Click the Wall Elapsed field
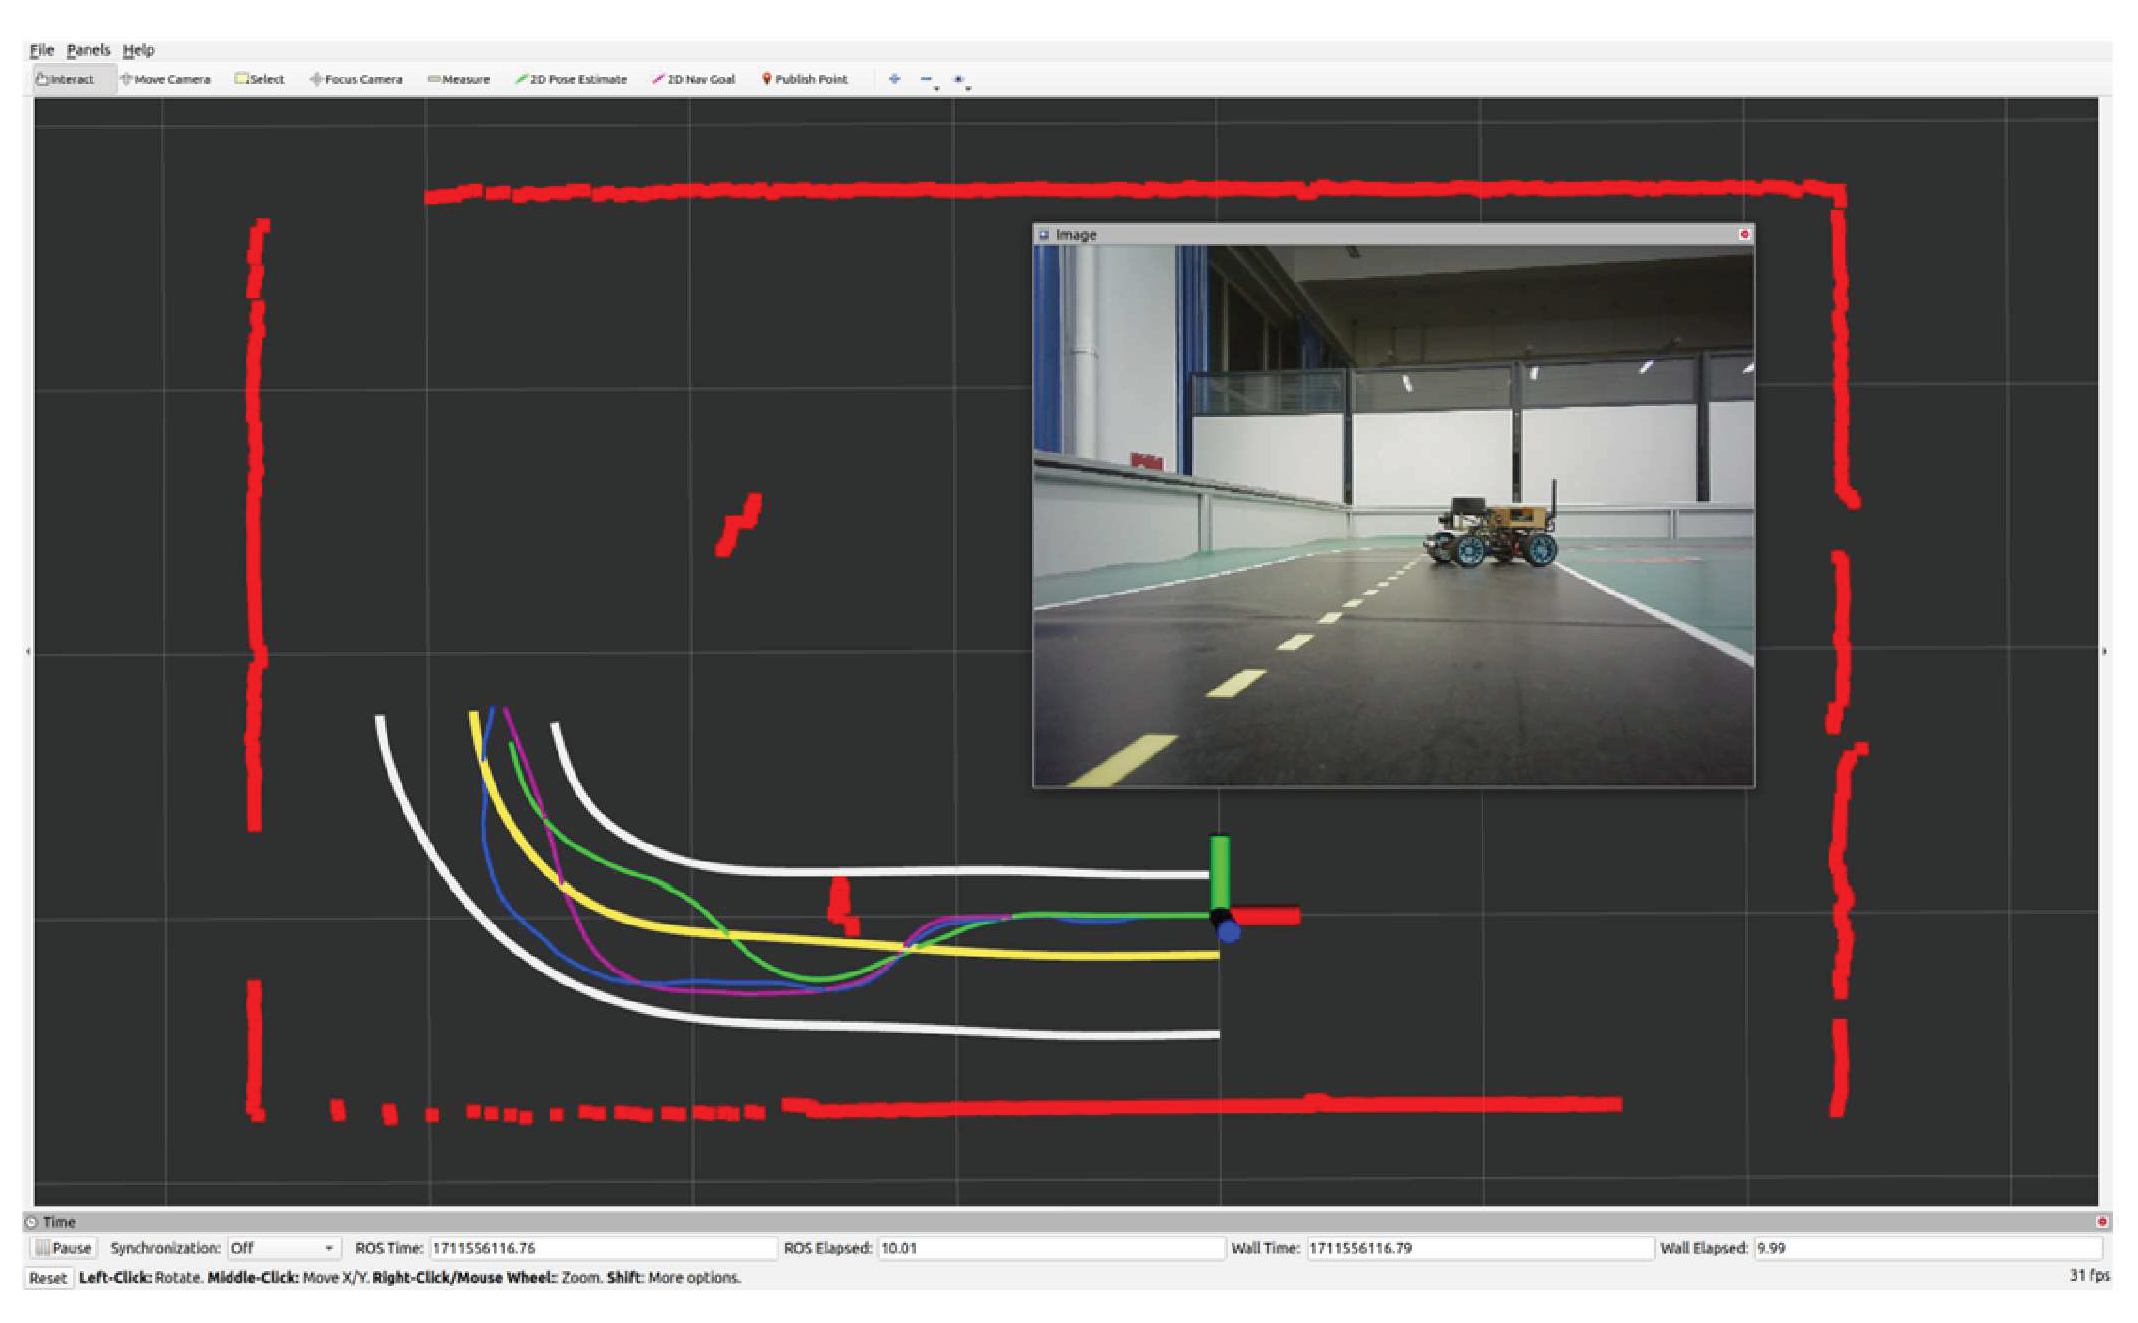This screenshot has height=1323, width=2138. point(1927,1248)
